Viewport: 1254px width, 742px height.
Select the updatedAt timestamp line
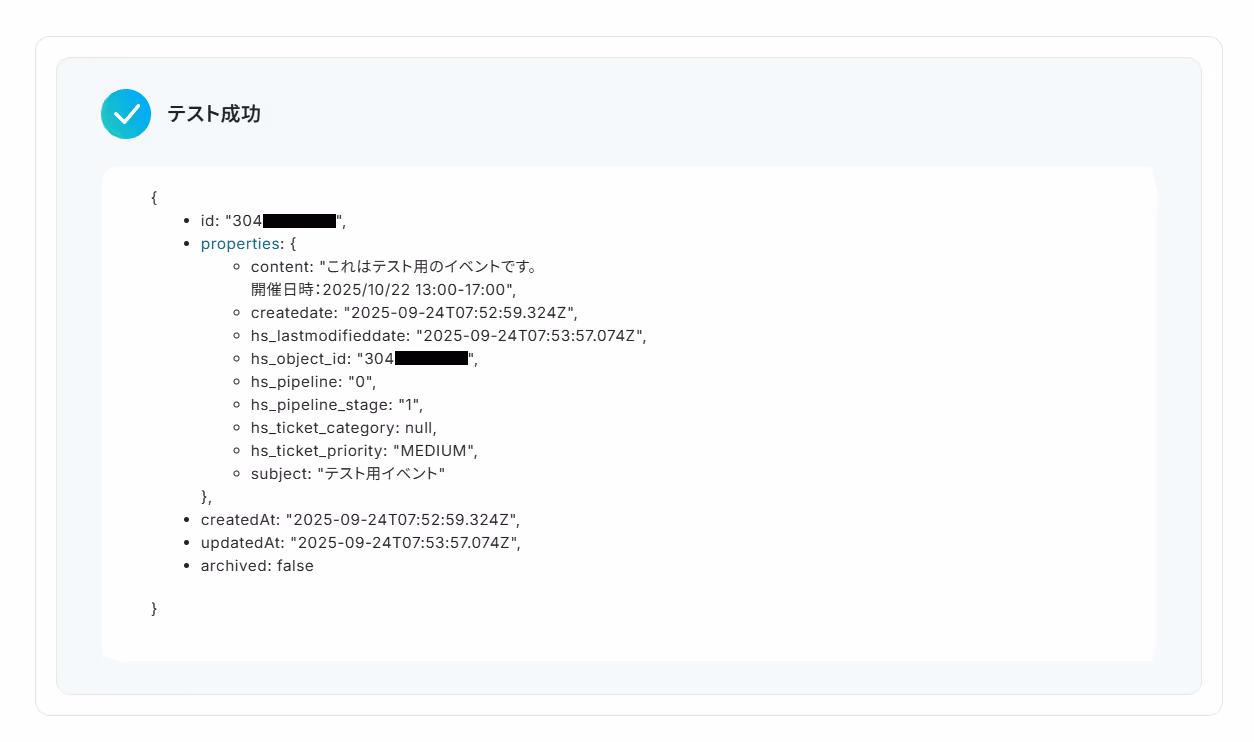pos(362,543)
